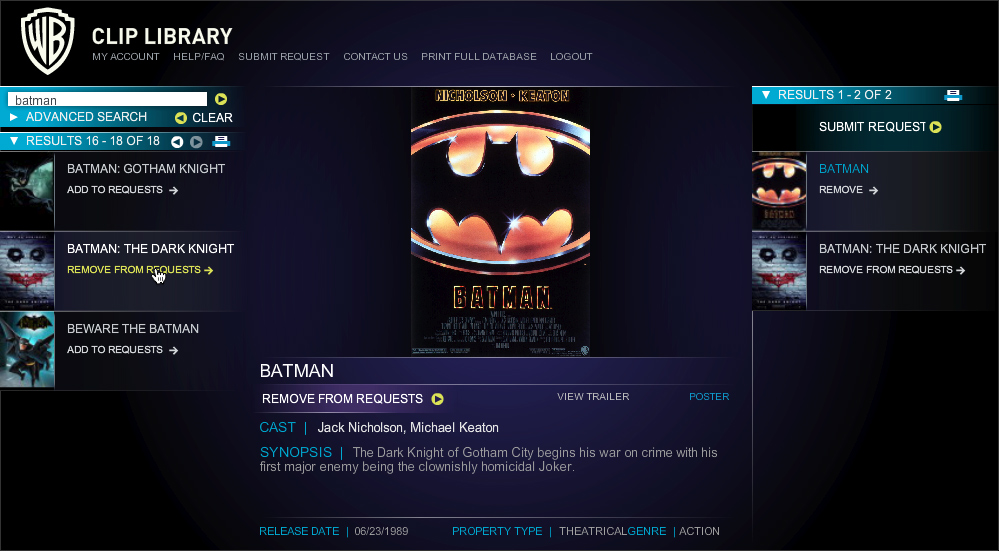
Task: Click Submit Request in the requests panel
Action: point(872,127)
